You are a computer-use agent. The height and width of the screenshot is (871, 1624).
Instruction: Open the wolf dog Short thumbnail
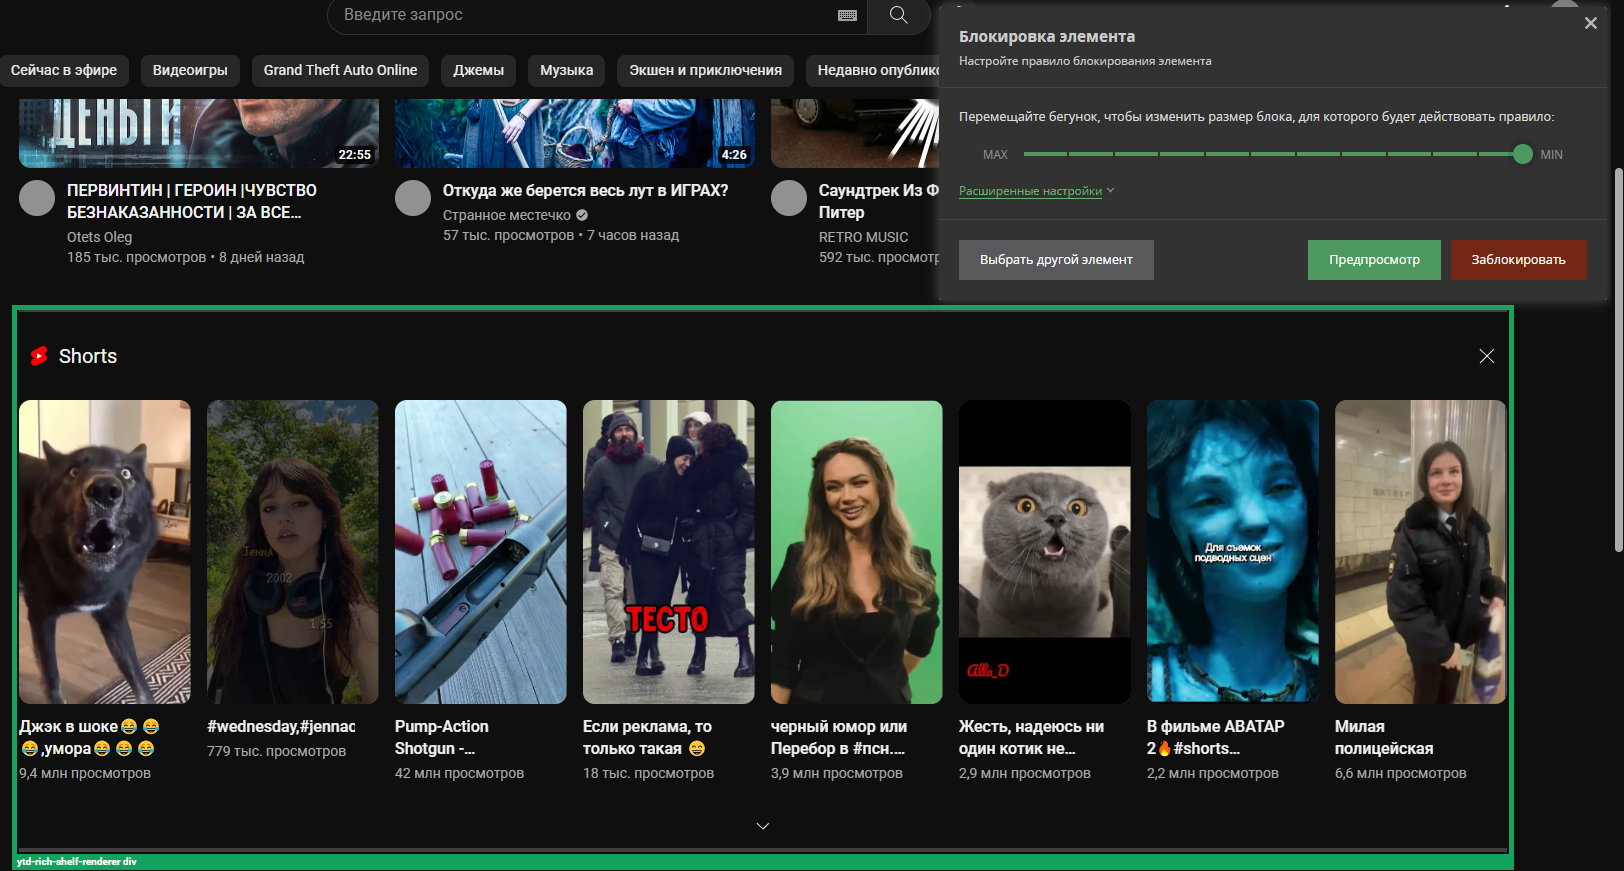click(x=105, y=552)
